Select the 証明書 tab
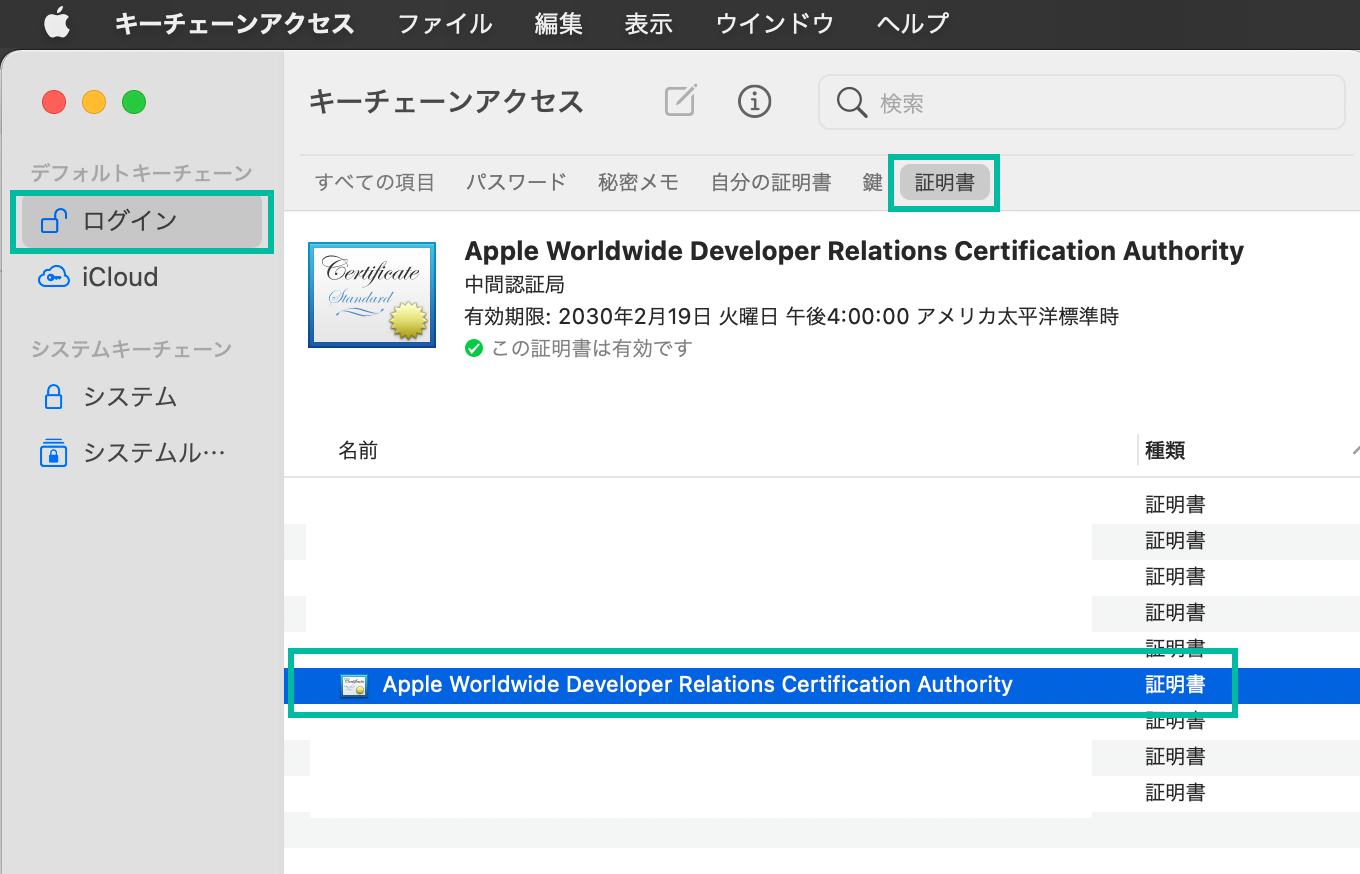The width and height of the screenshot is (1360, 874). pos(945,182)
